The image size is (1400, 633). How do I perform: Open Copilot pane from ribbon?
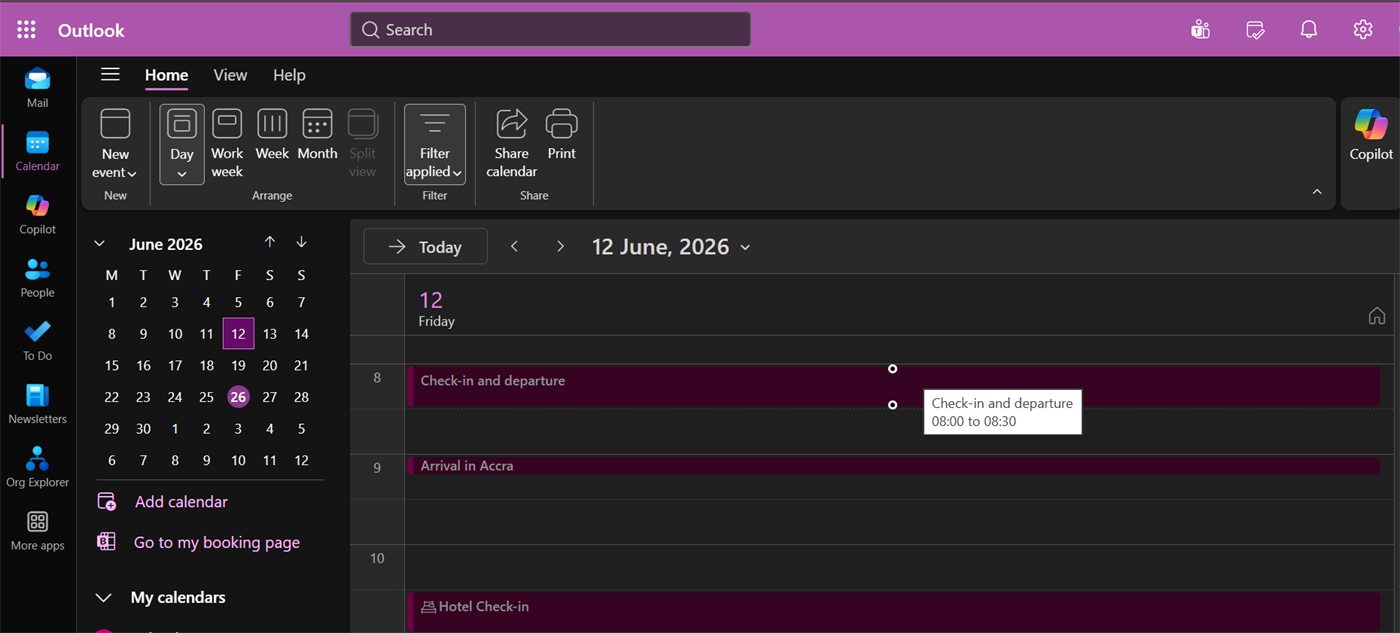tap(1371, 135)
